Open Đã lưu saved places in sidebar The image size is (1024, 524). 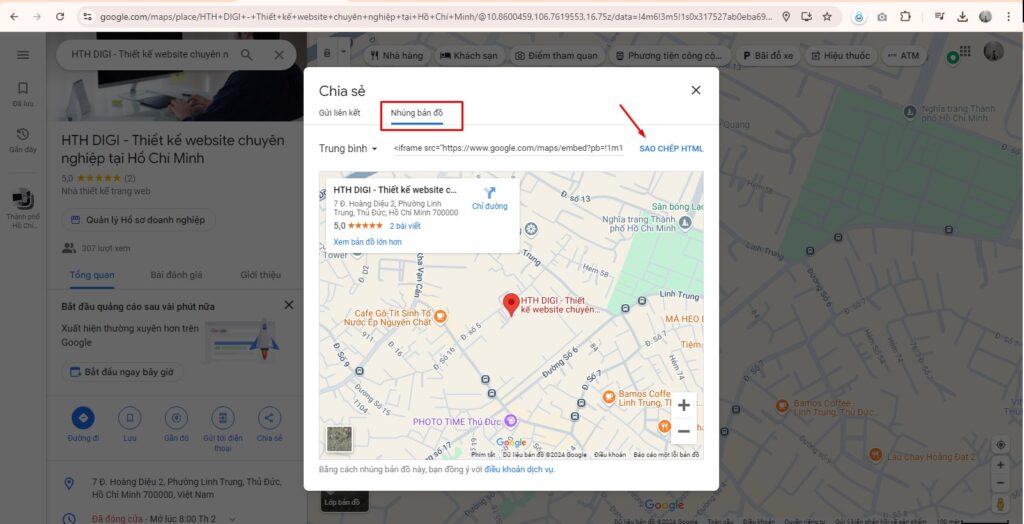click(x=23, y=94)
